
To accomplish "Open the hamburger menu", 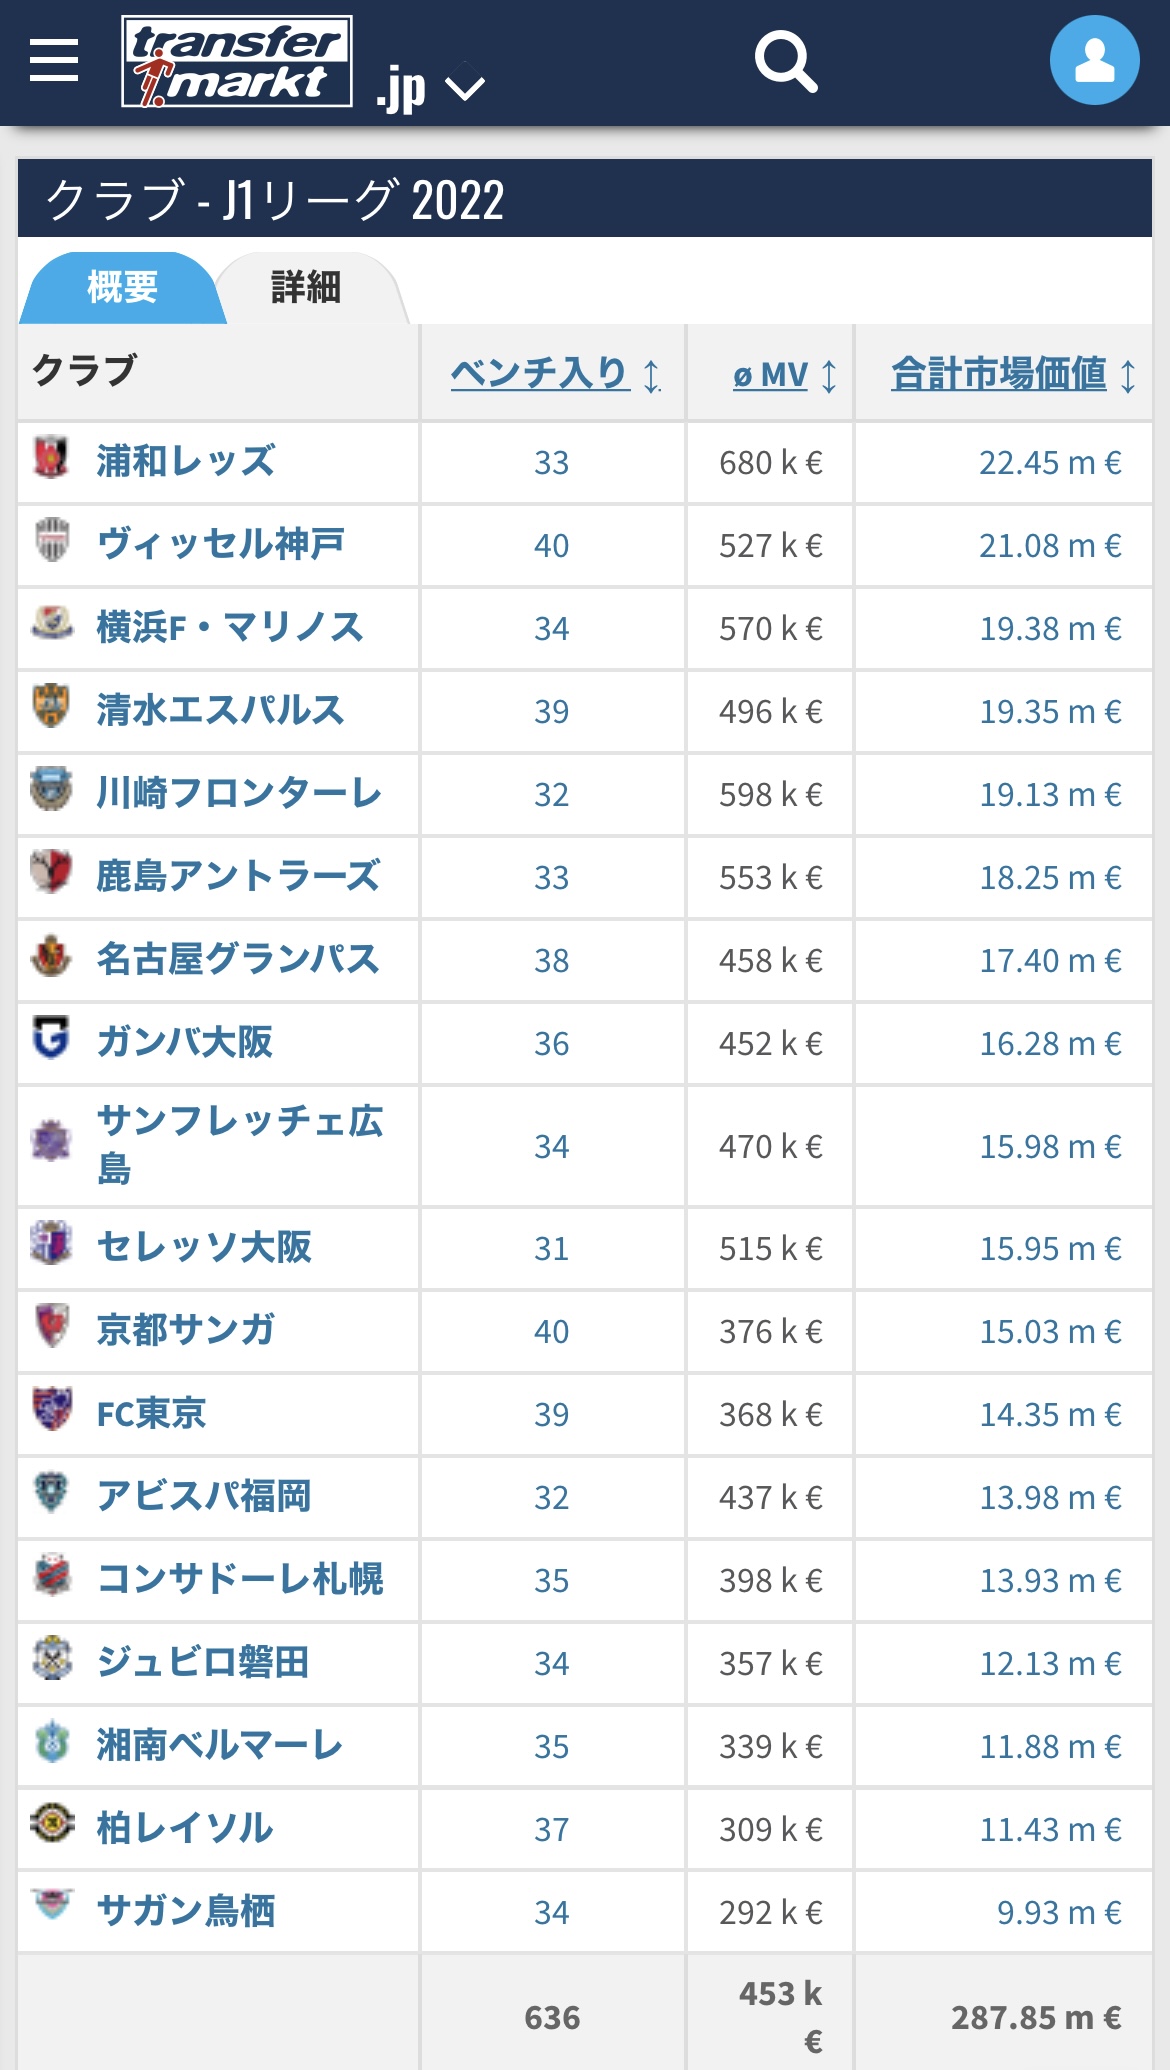I will (x=54, y=60).
